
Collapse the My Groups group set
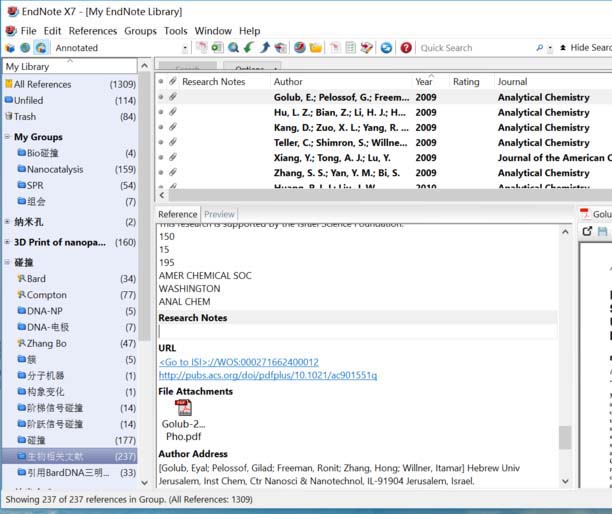(x=8, y=137)
